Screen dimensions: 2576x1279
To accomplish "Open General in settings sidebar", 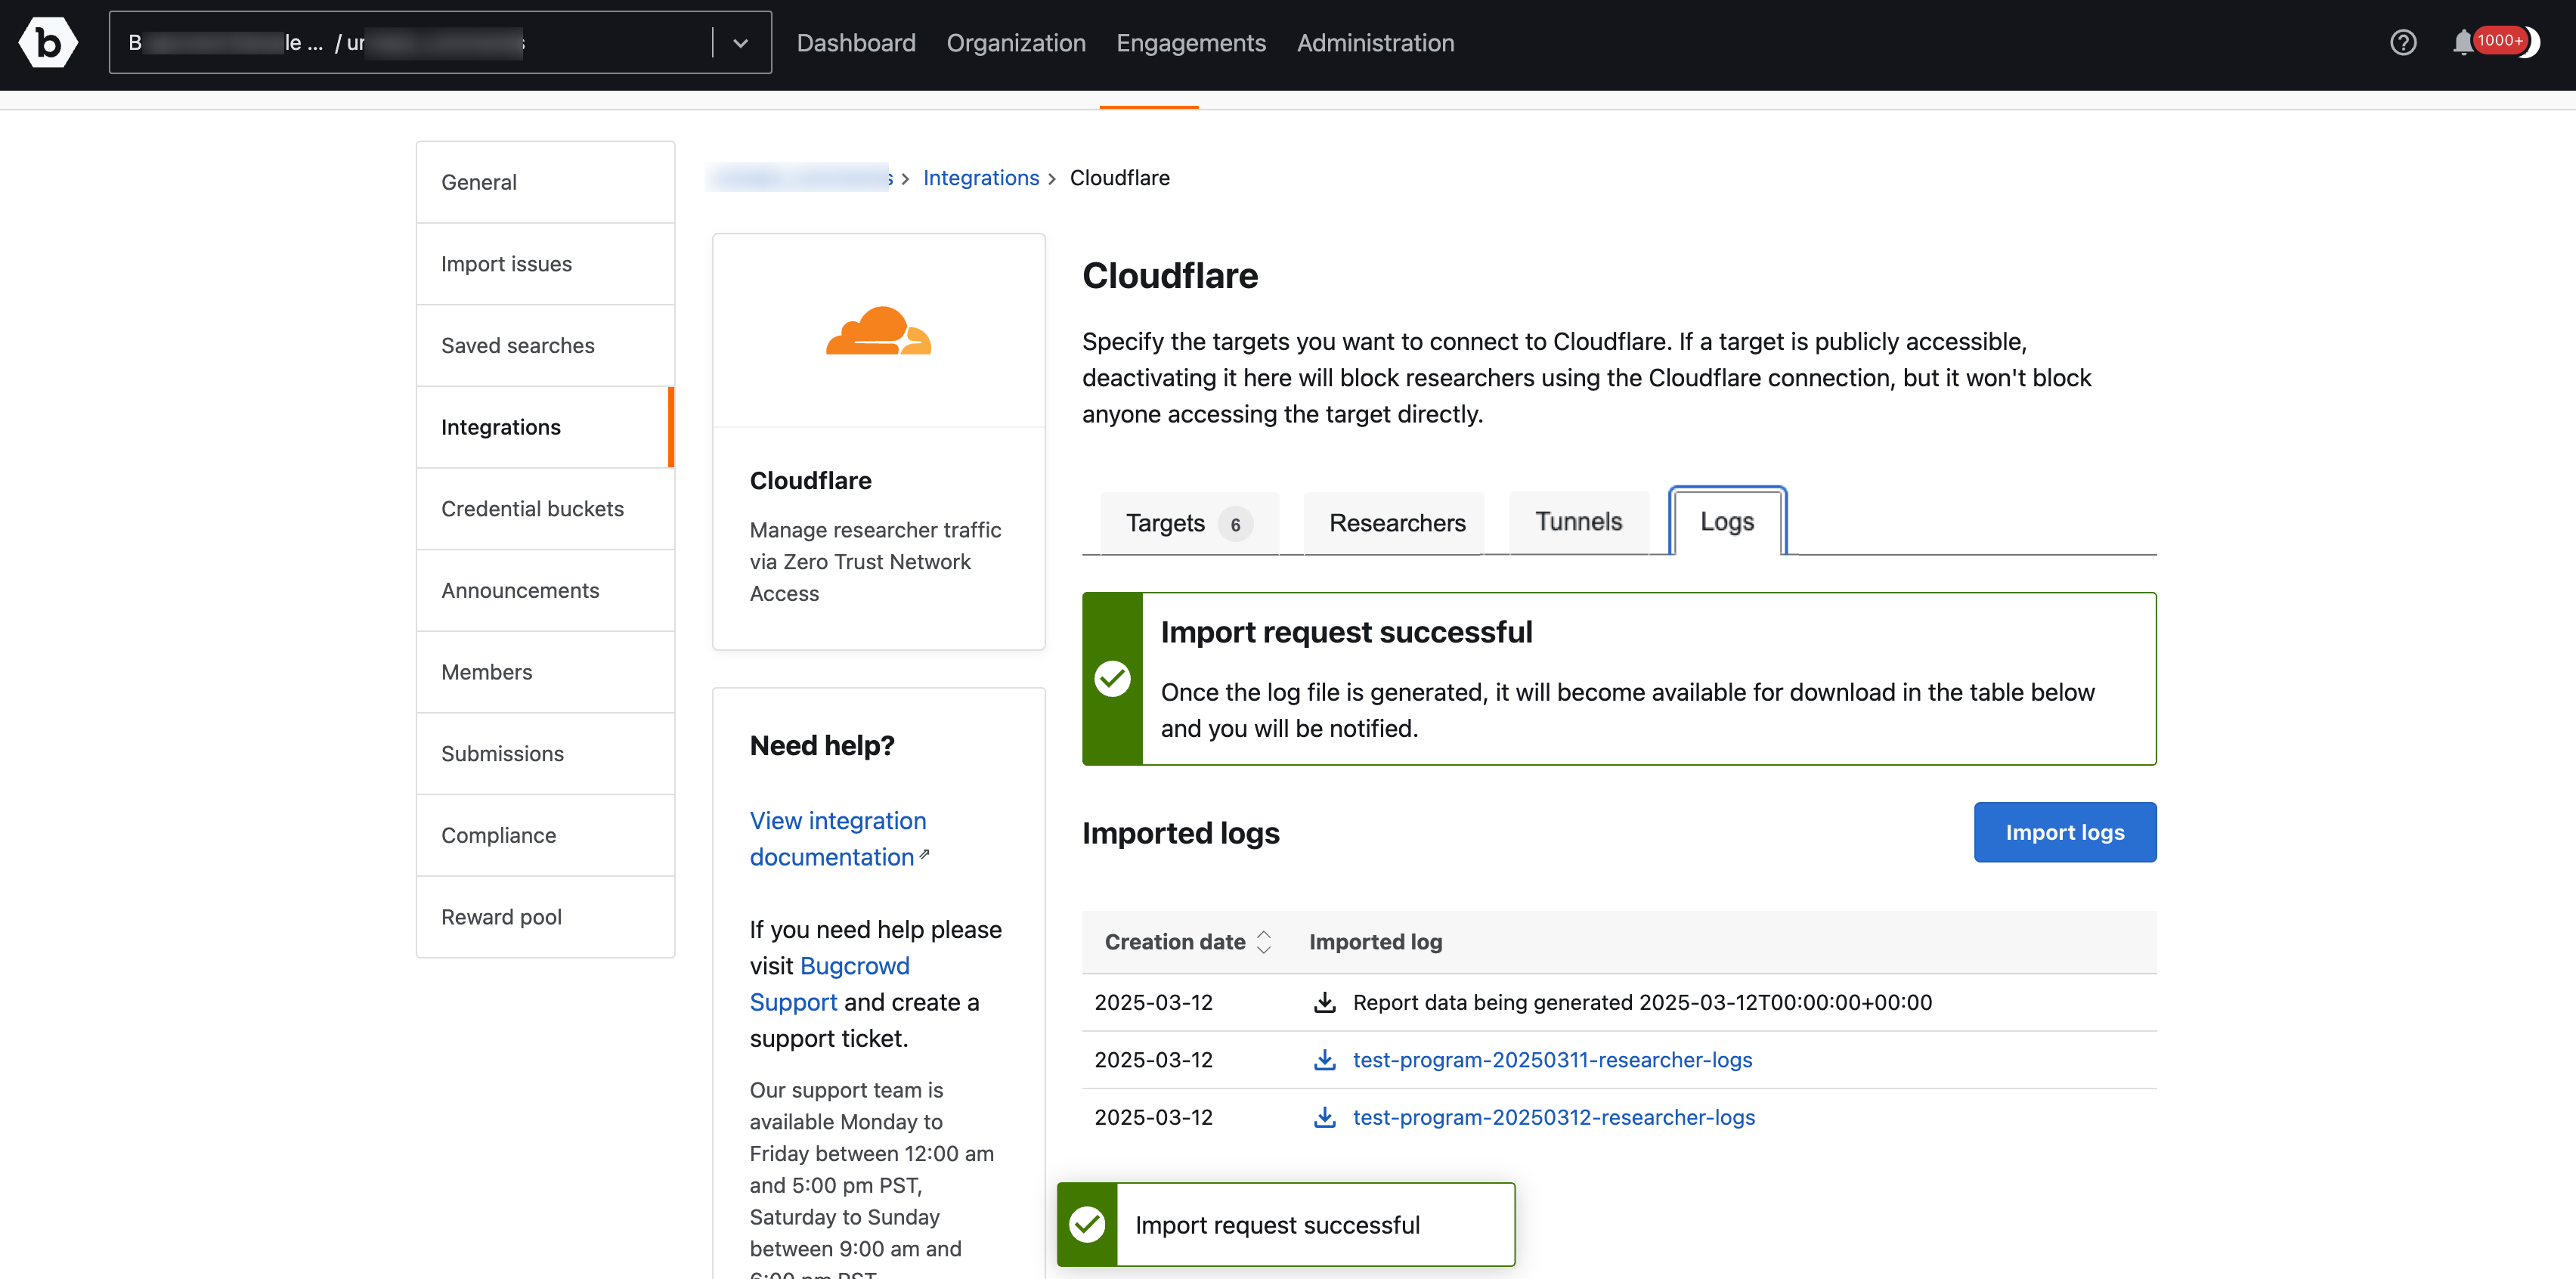I will 546,182.
